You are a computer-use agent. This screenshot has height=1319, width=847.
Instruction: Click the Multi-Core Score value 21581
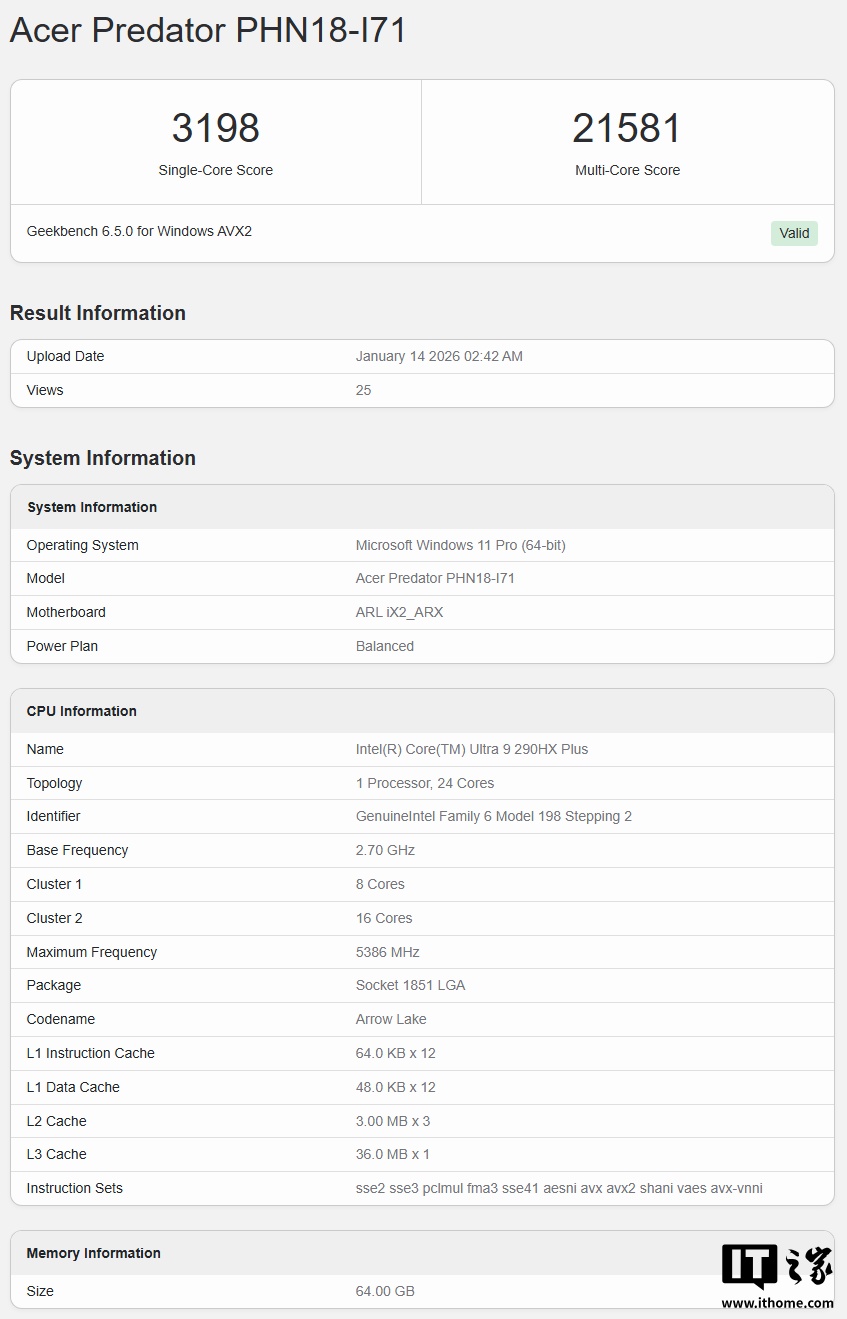point(627,128)
